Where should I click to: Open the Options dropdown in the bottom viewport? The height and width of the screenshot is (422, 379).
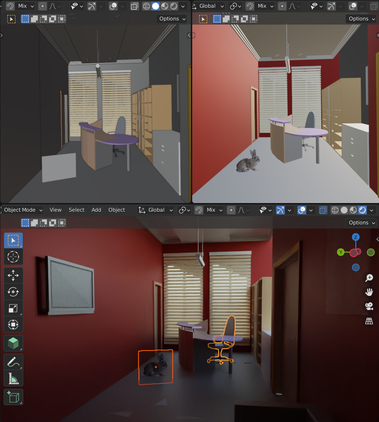coord(361,223)
